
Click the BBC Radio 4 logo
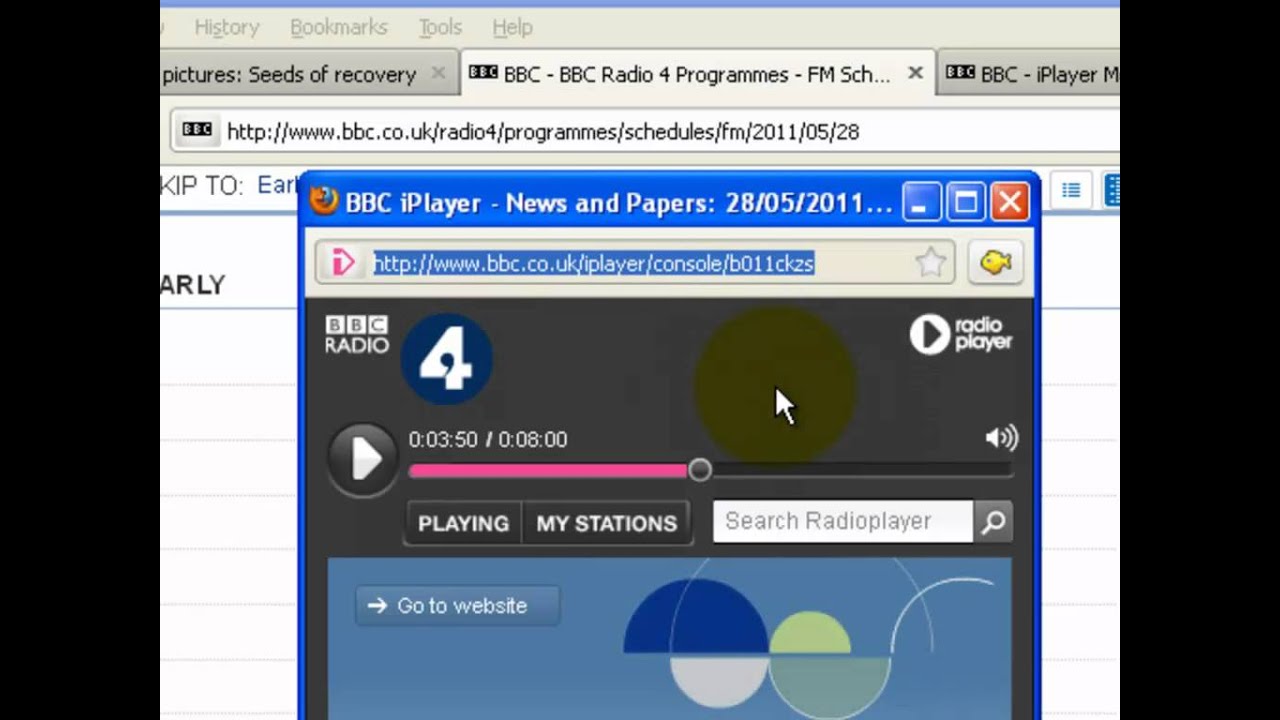[x=447, y=359]
